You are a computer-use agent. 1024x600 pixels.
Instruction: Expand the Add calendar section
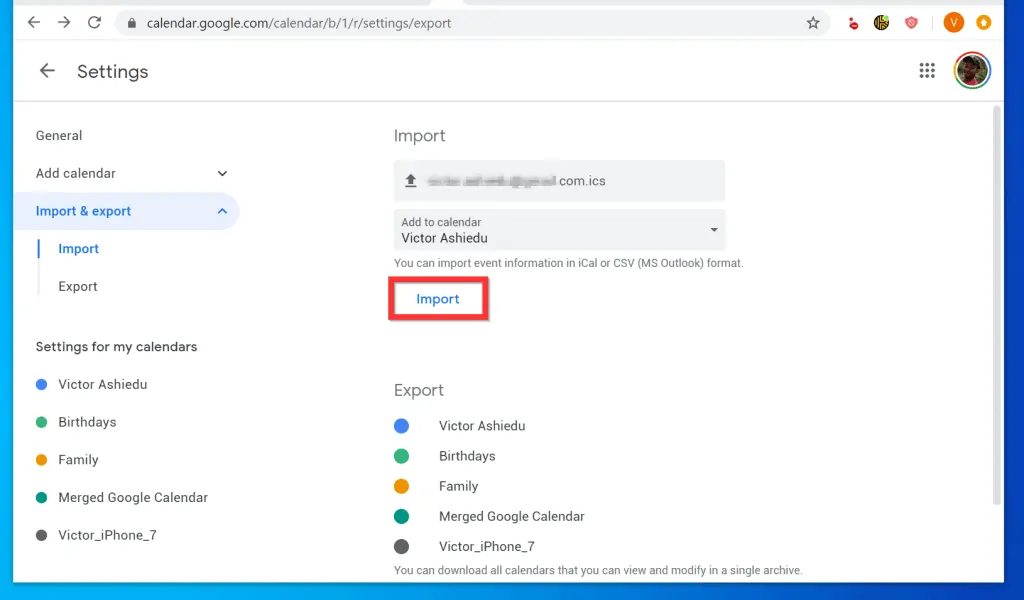[x=222, y=173]
